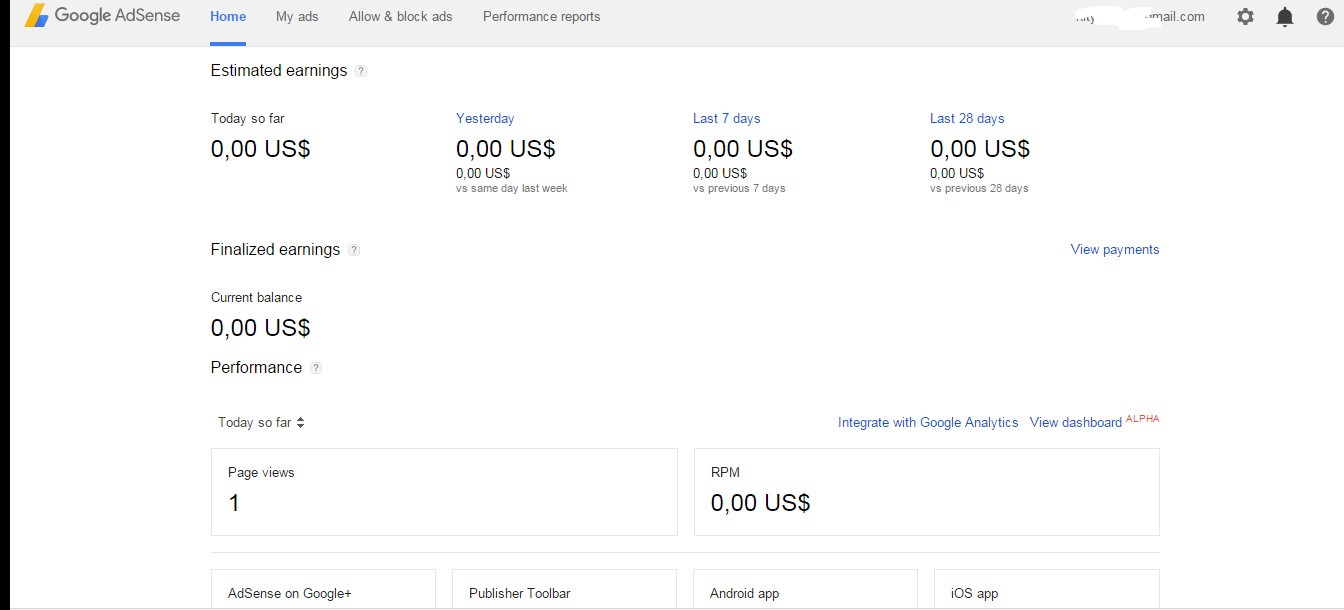The height and width of the screenshot is (610, 1344).
Task: Open the View dashboard link
Action: [1075, 423]
